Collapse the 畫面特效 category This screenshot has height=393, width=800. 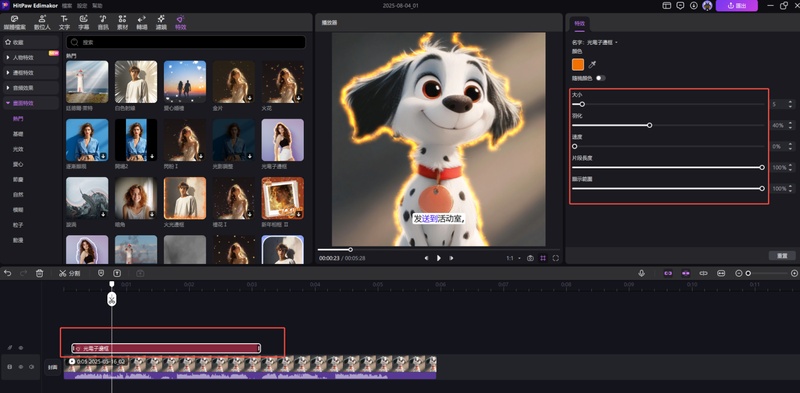pyautogui.click(x=31, y=103)
